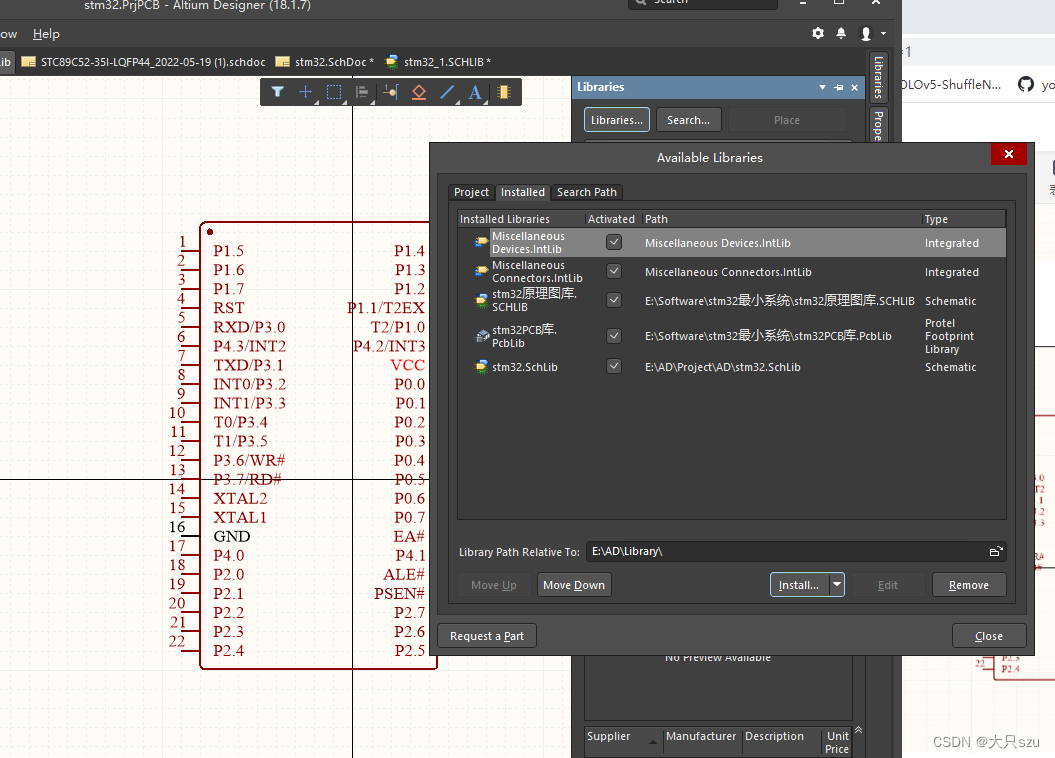This screenshot has width=1055, height=758.
Task: Open Libraries panel options dropdown arrow
Action: (x=822, y=87)
